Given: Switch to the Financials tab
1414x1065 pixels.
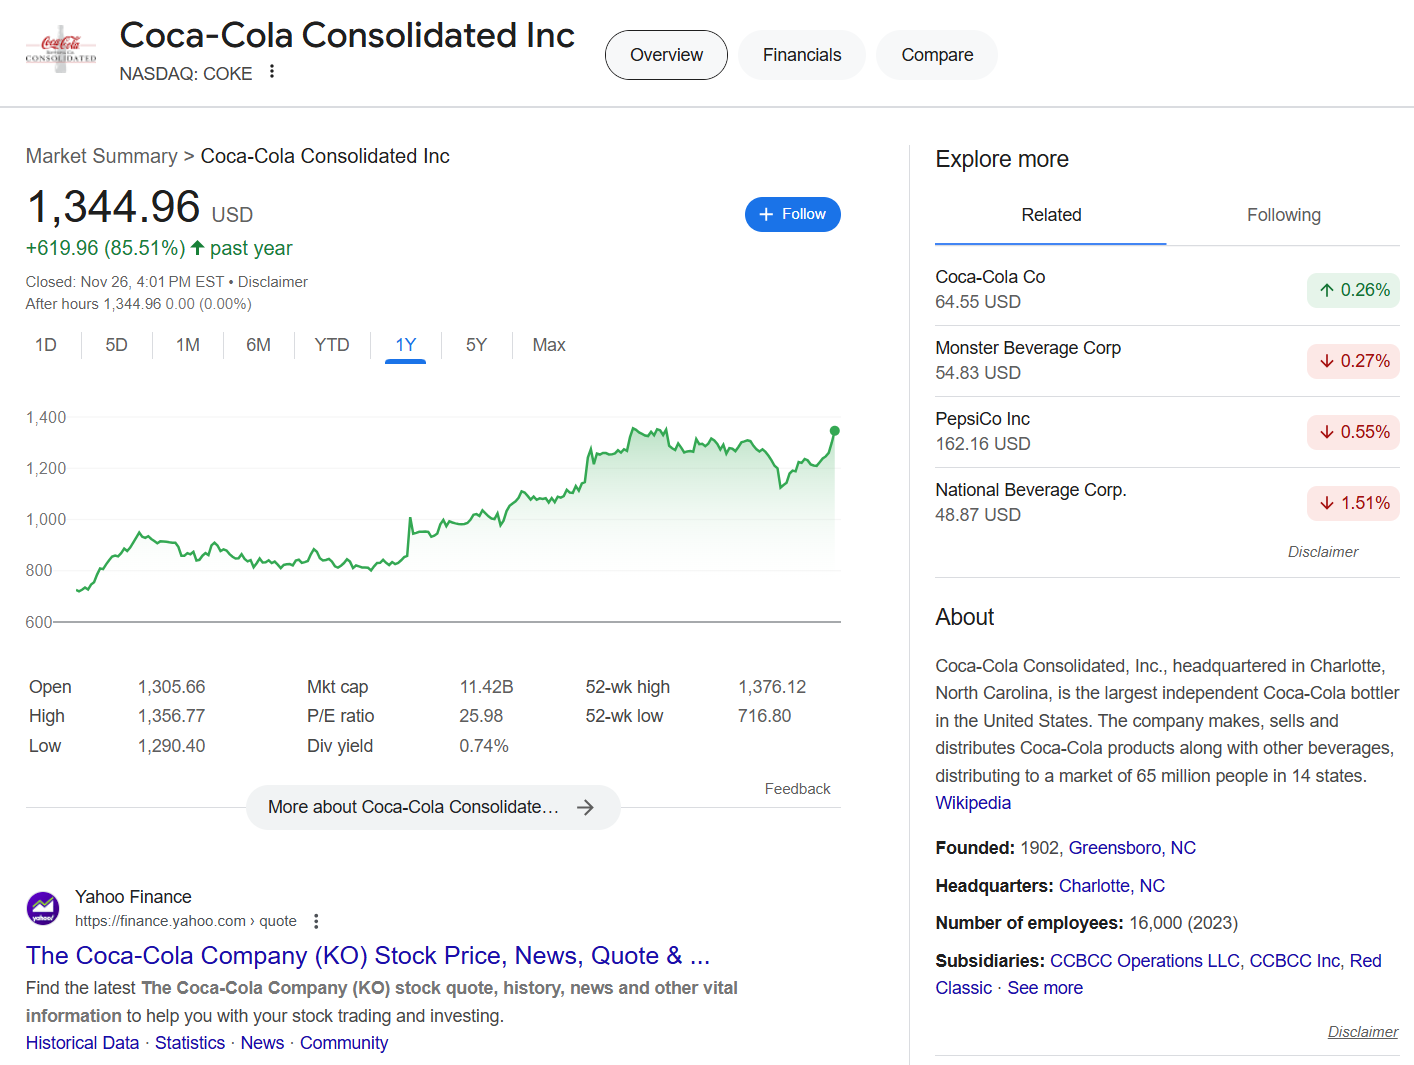Looking at the screenshot, I should (x=801, y=55).
